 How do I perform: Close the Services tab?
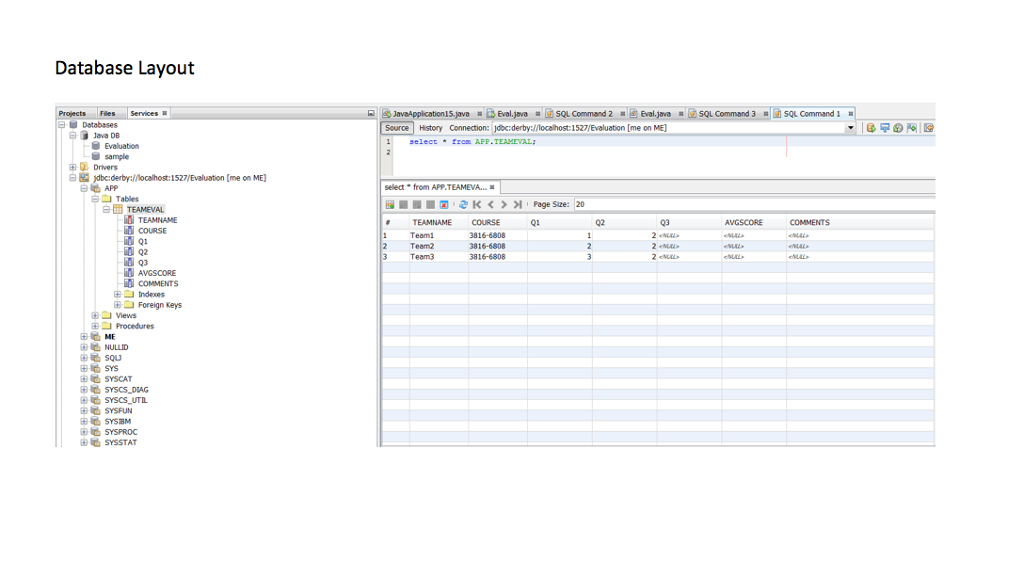(x=165, y=113)
